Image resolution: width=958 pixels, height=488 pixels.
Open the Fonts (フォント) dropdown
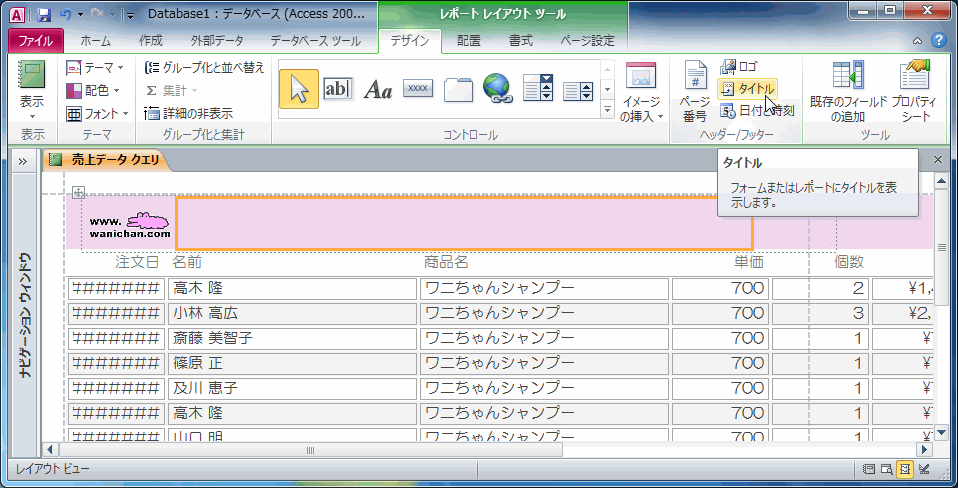point(98,113)
